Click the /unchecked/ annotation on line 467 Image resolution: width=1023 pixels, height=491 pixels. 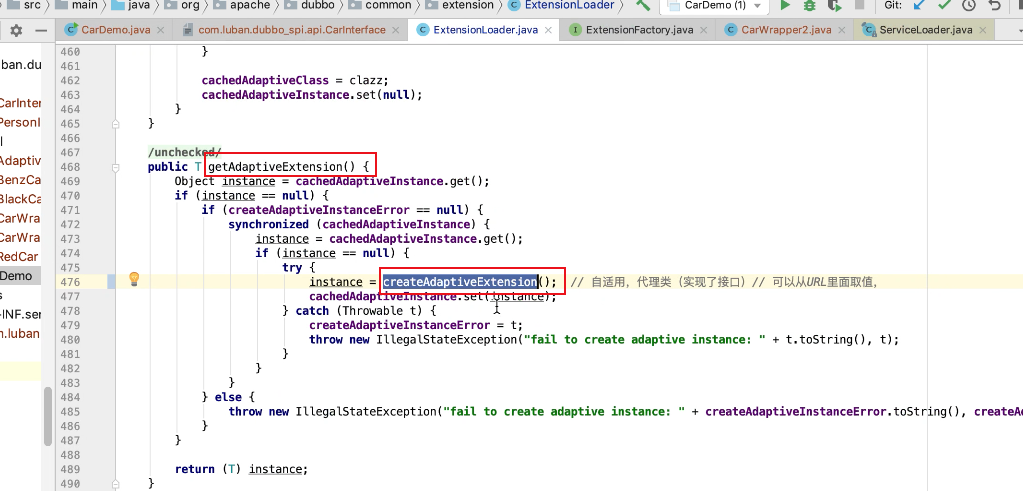(x=185, y=152)
